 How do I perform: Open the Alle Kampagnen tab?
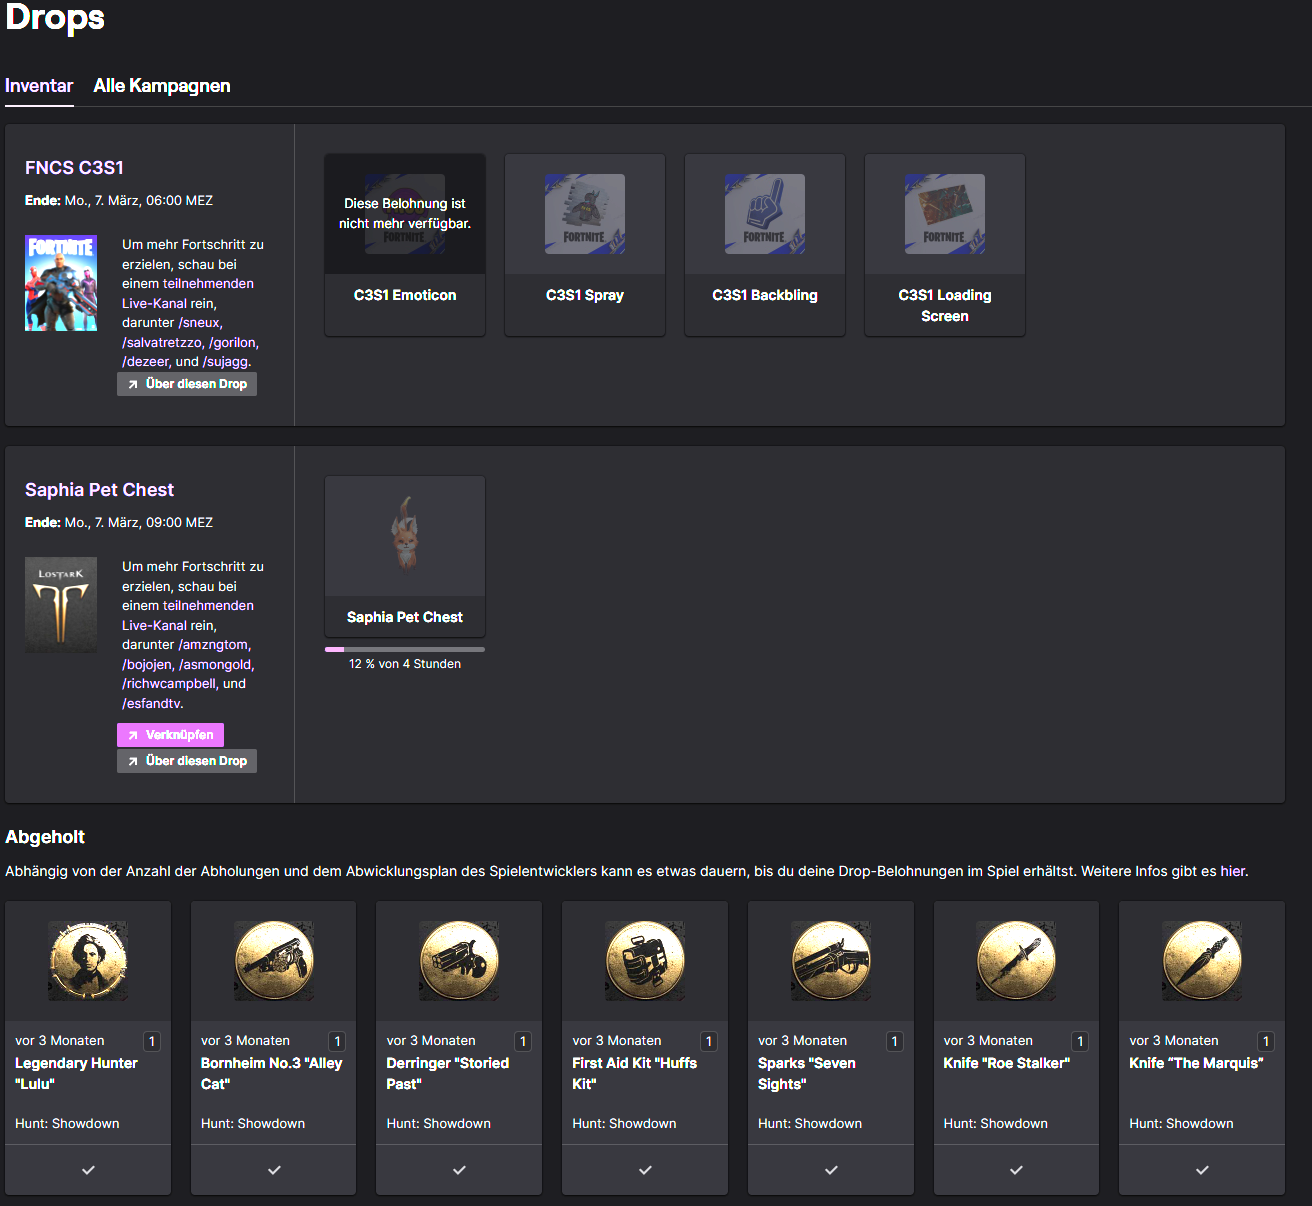pos(162,86)
